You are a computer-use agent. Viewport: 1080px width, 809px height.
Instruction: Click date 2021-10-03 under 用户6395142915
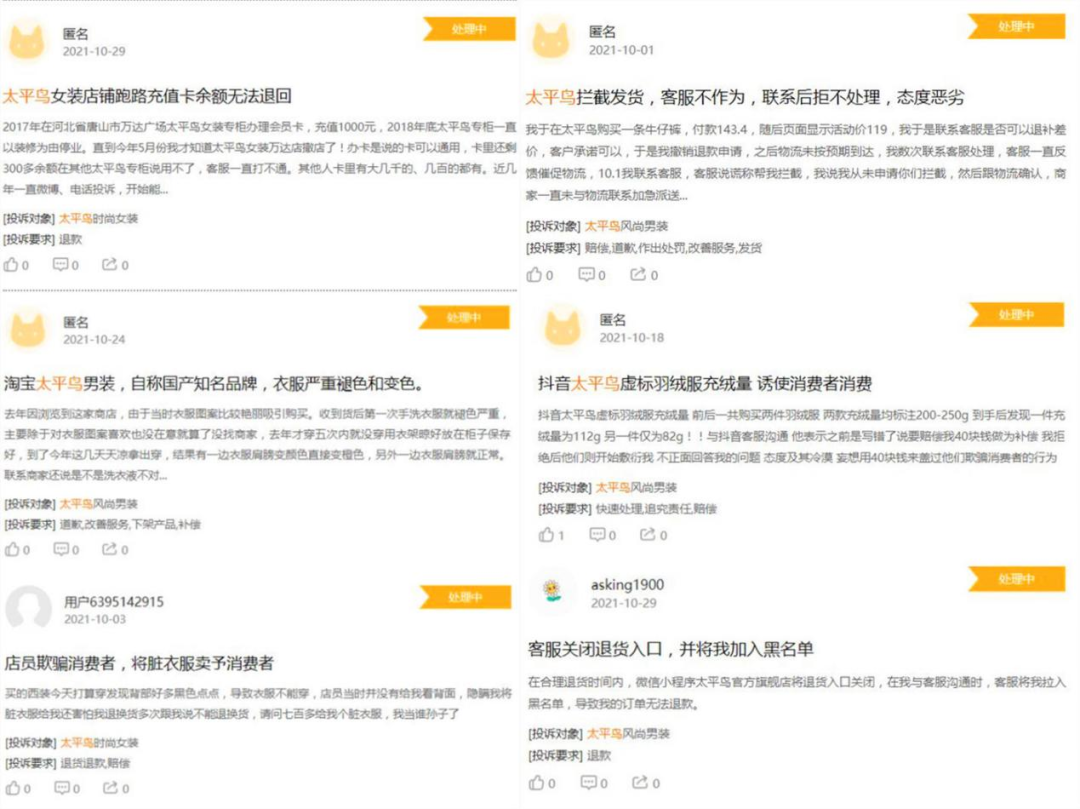95,619
